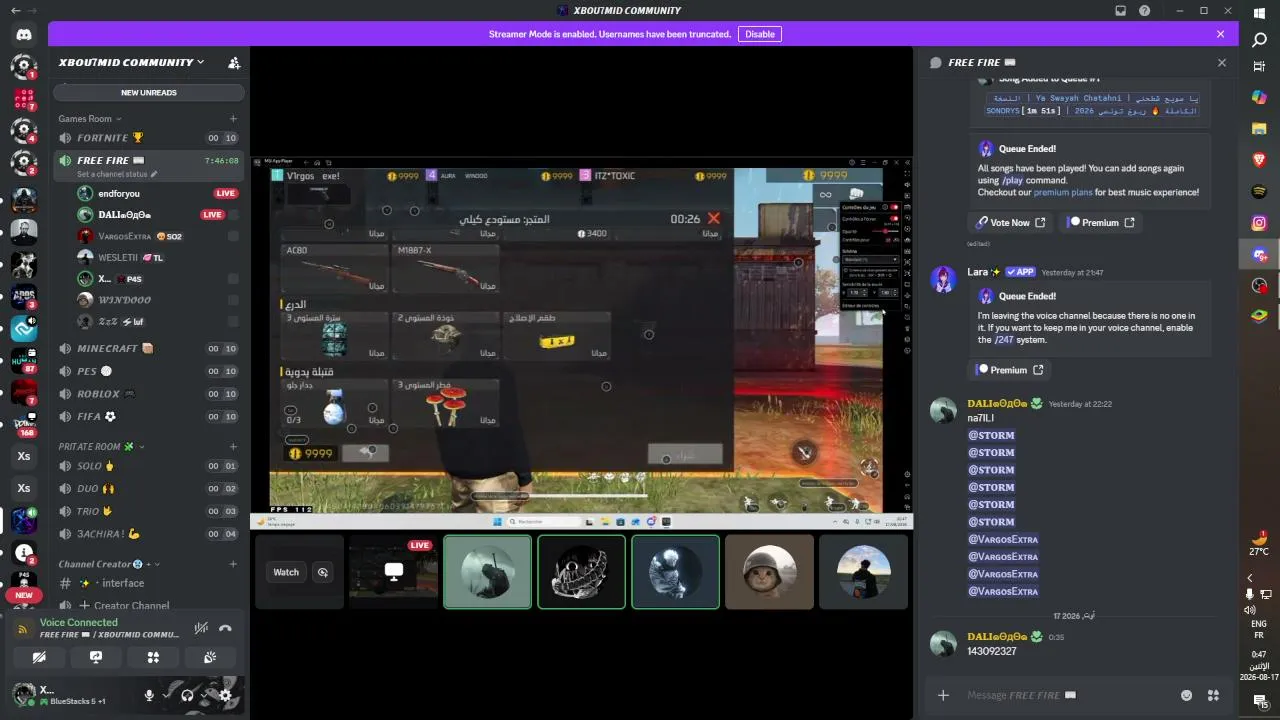
Task: Select the LIVE stream thumbnail in participant strip
Action: pos(393,572)
